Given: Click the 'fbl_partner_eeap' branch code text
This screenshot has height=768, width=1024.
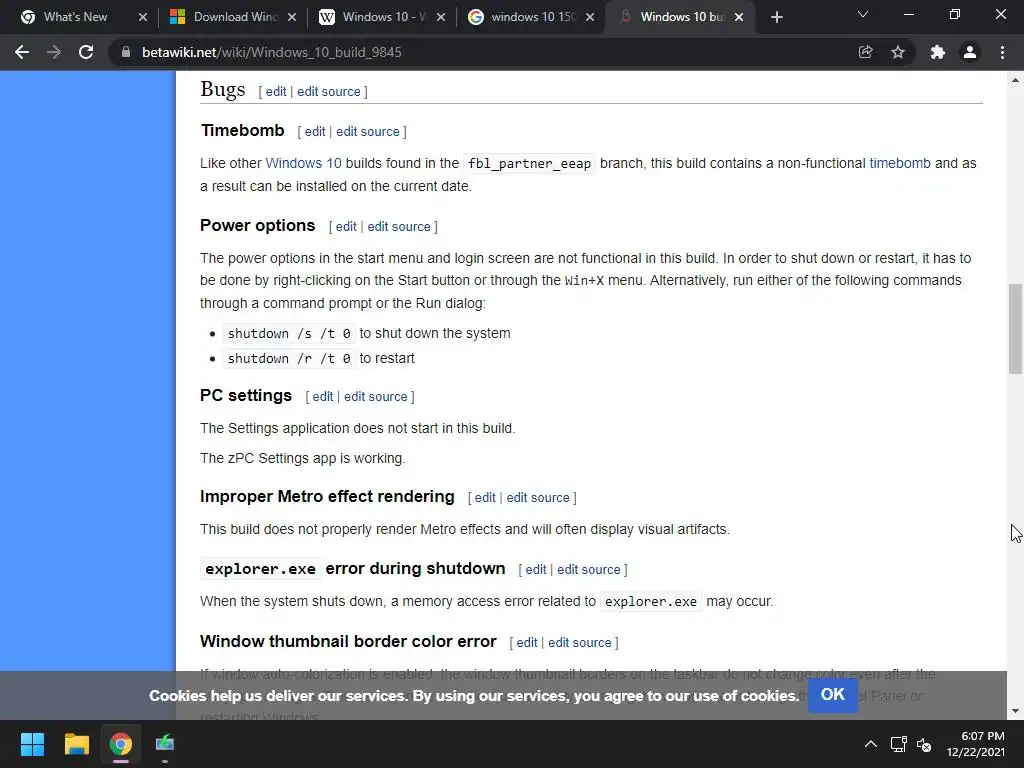Looking at the screenshot, I should coord(529,164).
